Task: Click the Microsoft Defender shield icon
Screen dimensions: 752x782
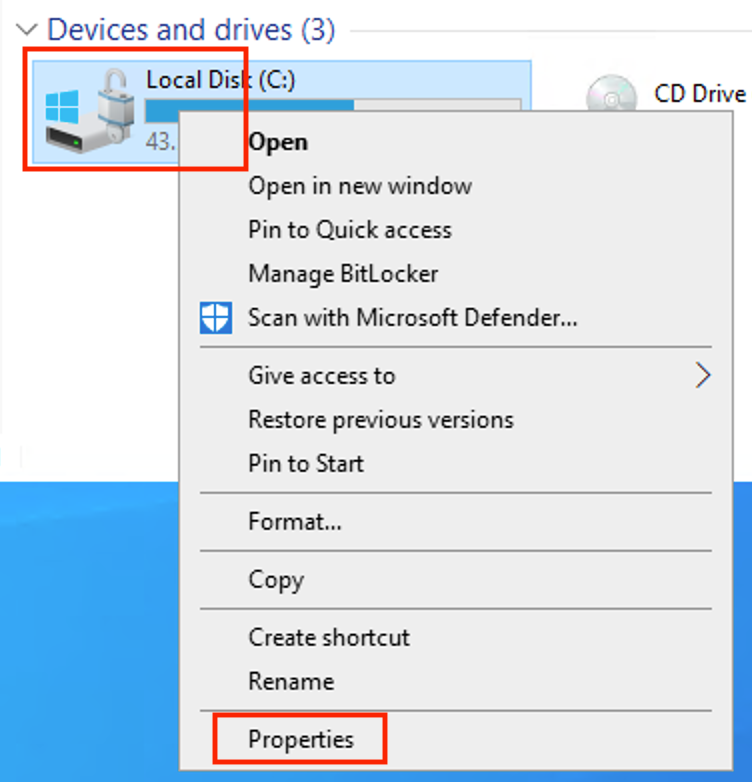Action: click(x=215, y=318)
